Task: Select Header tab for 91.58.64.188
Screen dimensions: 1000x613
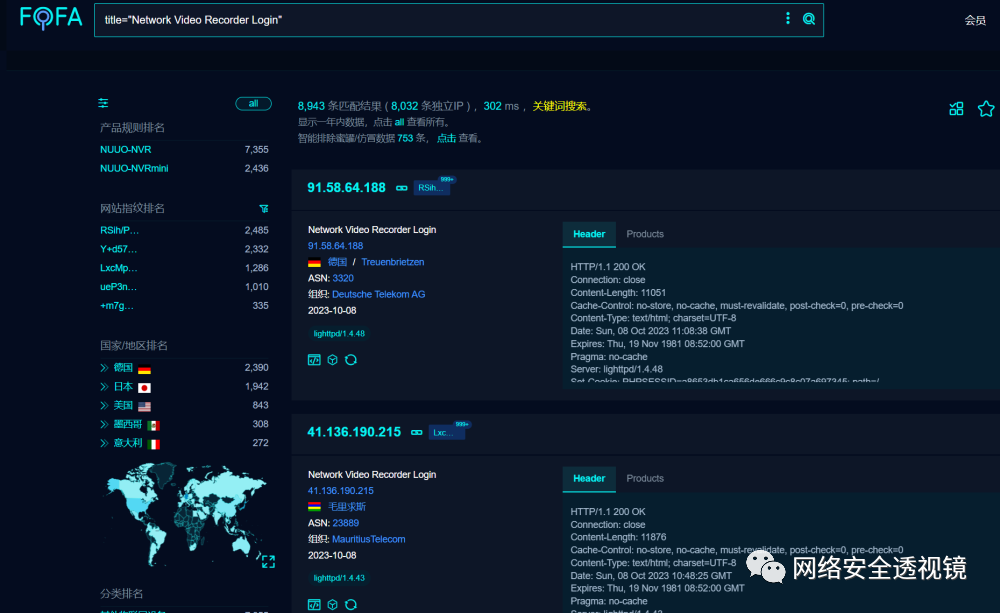Action: [589, 234]
